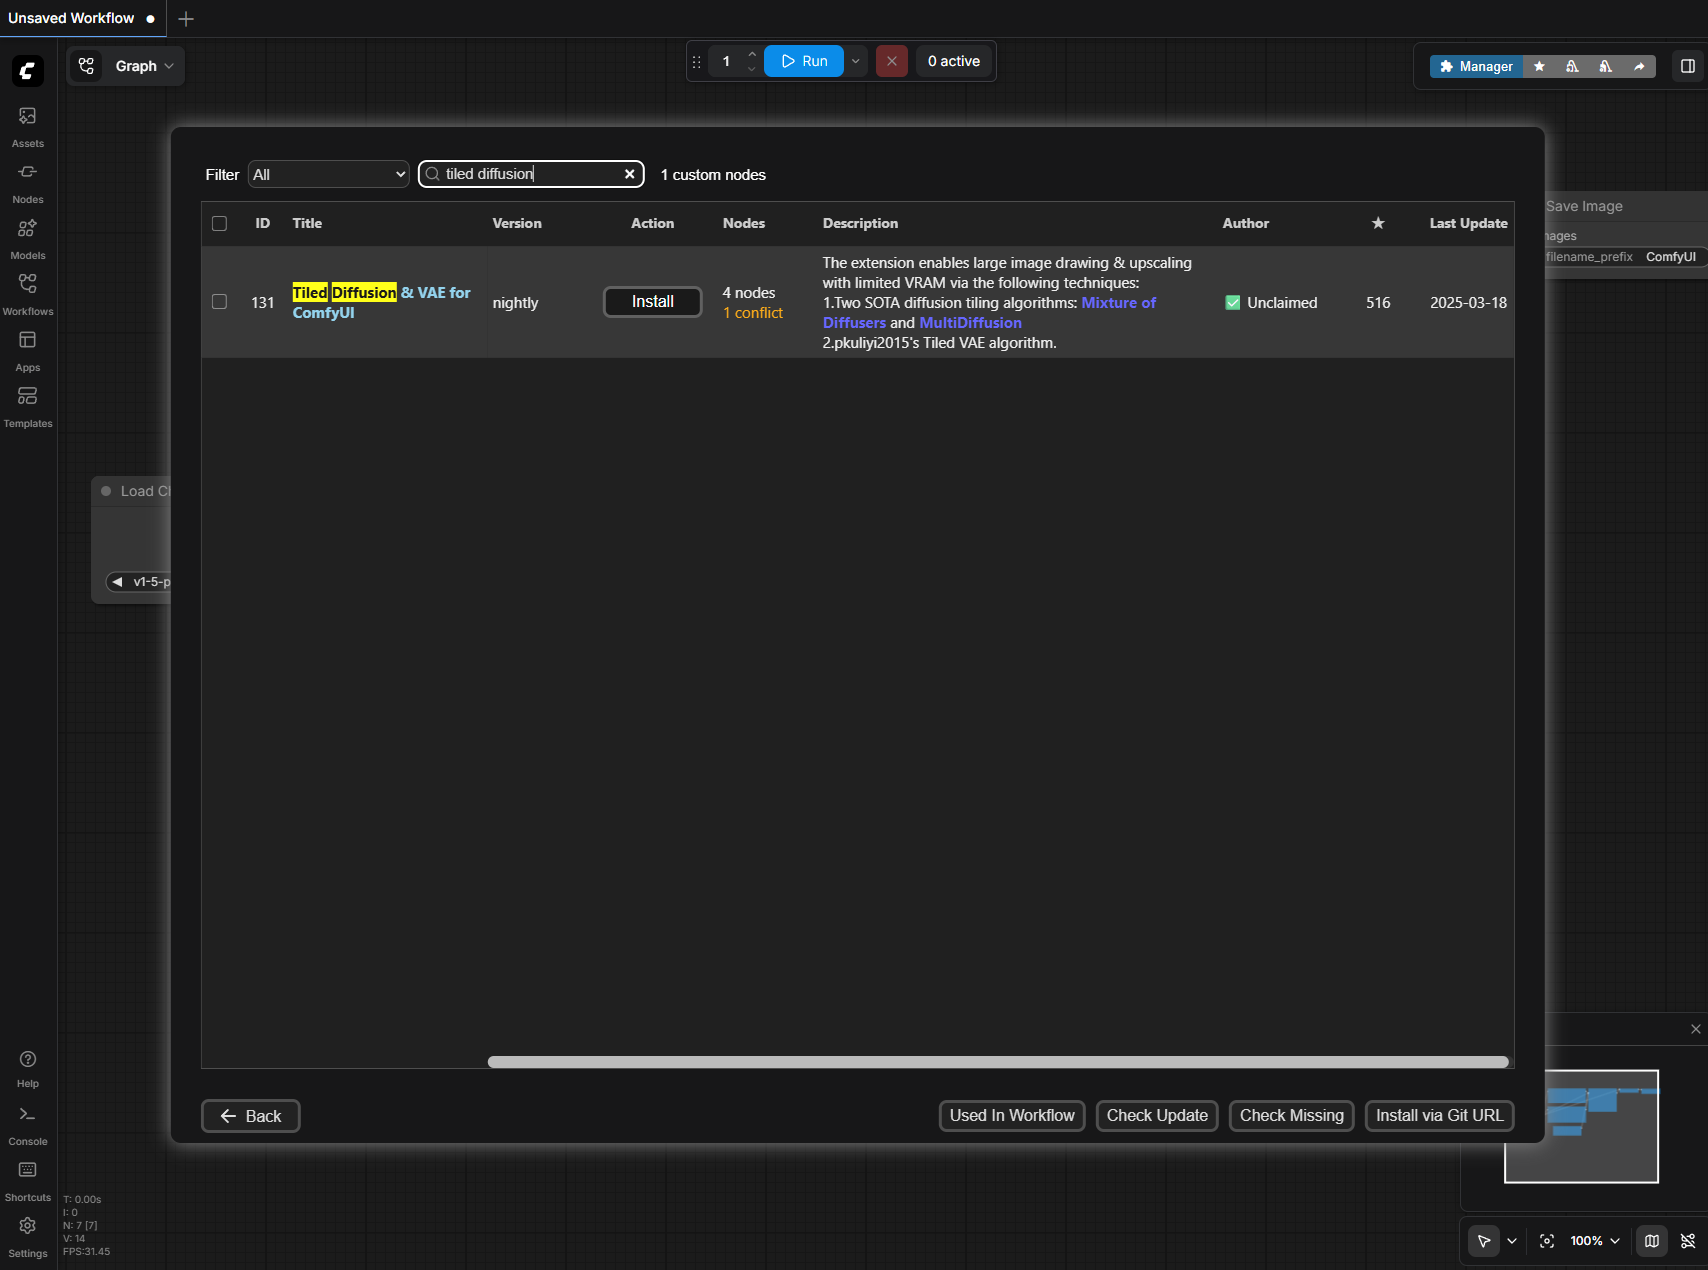Open the Nodes library panel
1708x1270 pixels.
[27, 181]
